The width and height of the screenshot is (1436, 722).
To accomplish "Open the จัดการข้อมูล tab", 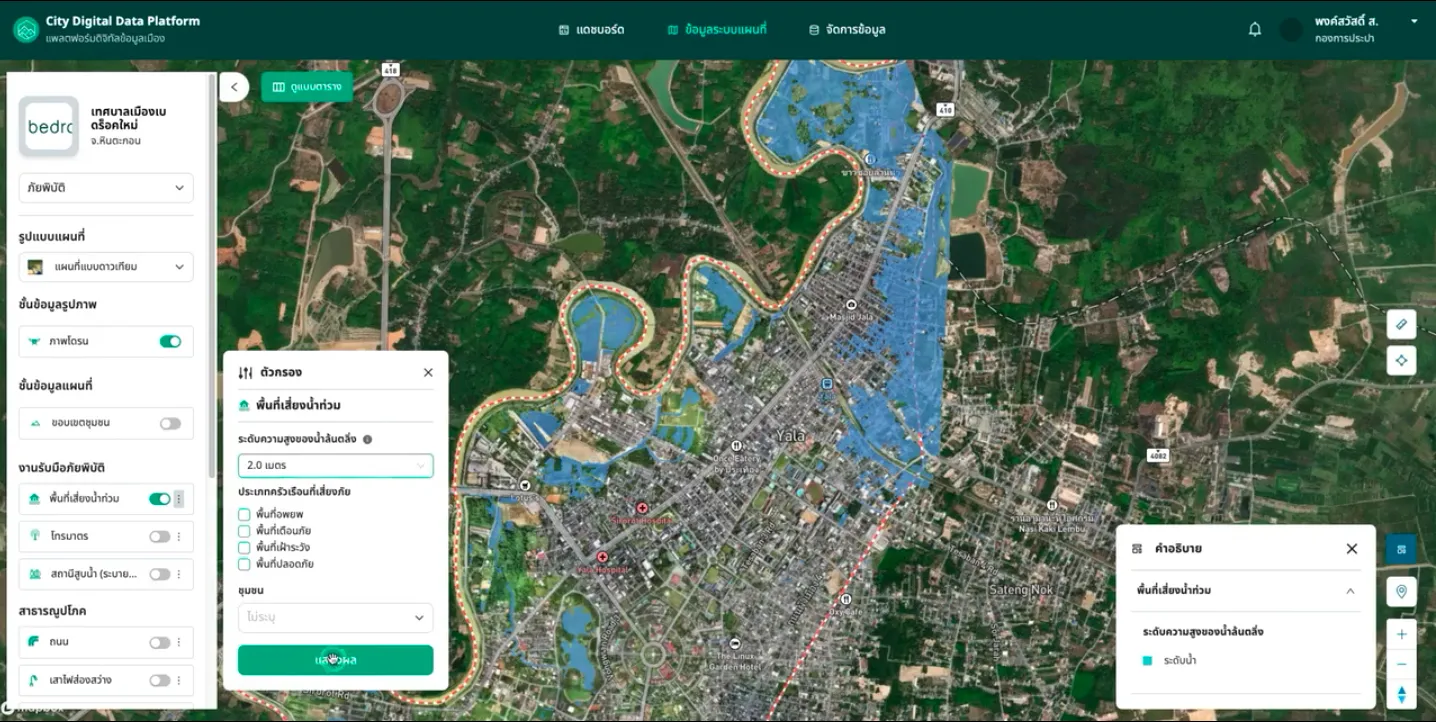I will 846,30.
